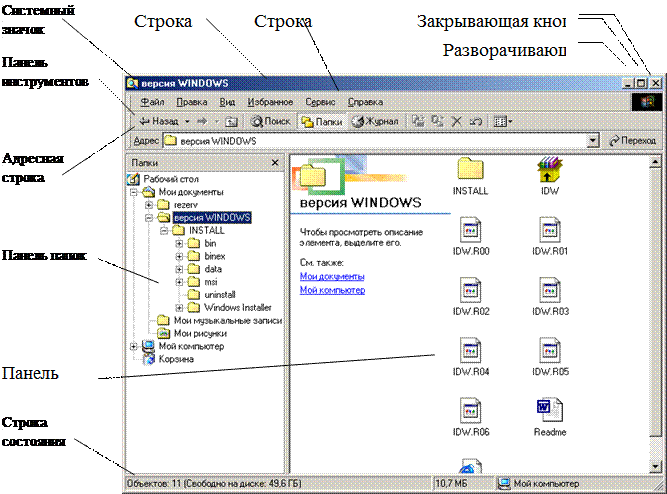
Task: Expand the msi folder node
Action: tap(179, 282)
